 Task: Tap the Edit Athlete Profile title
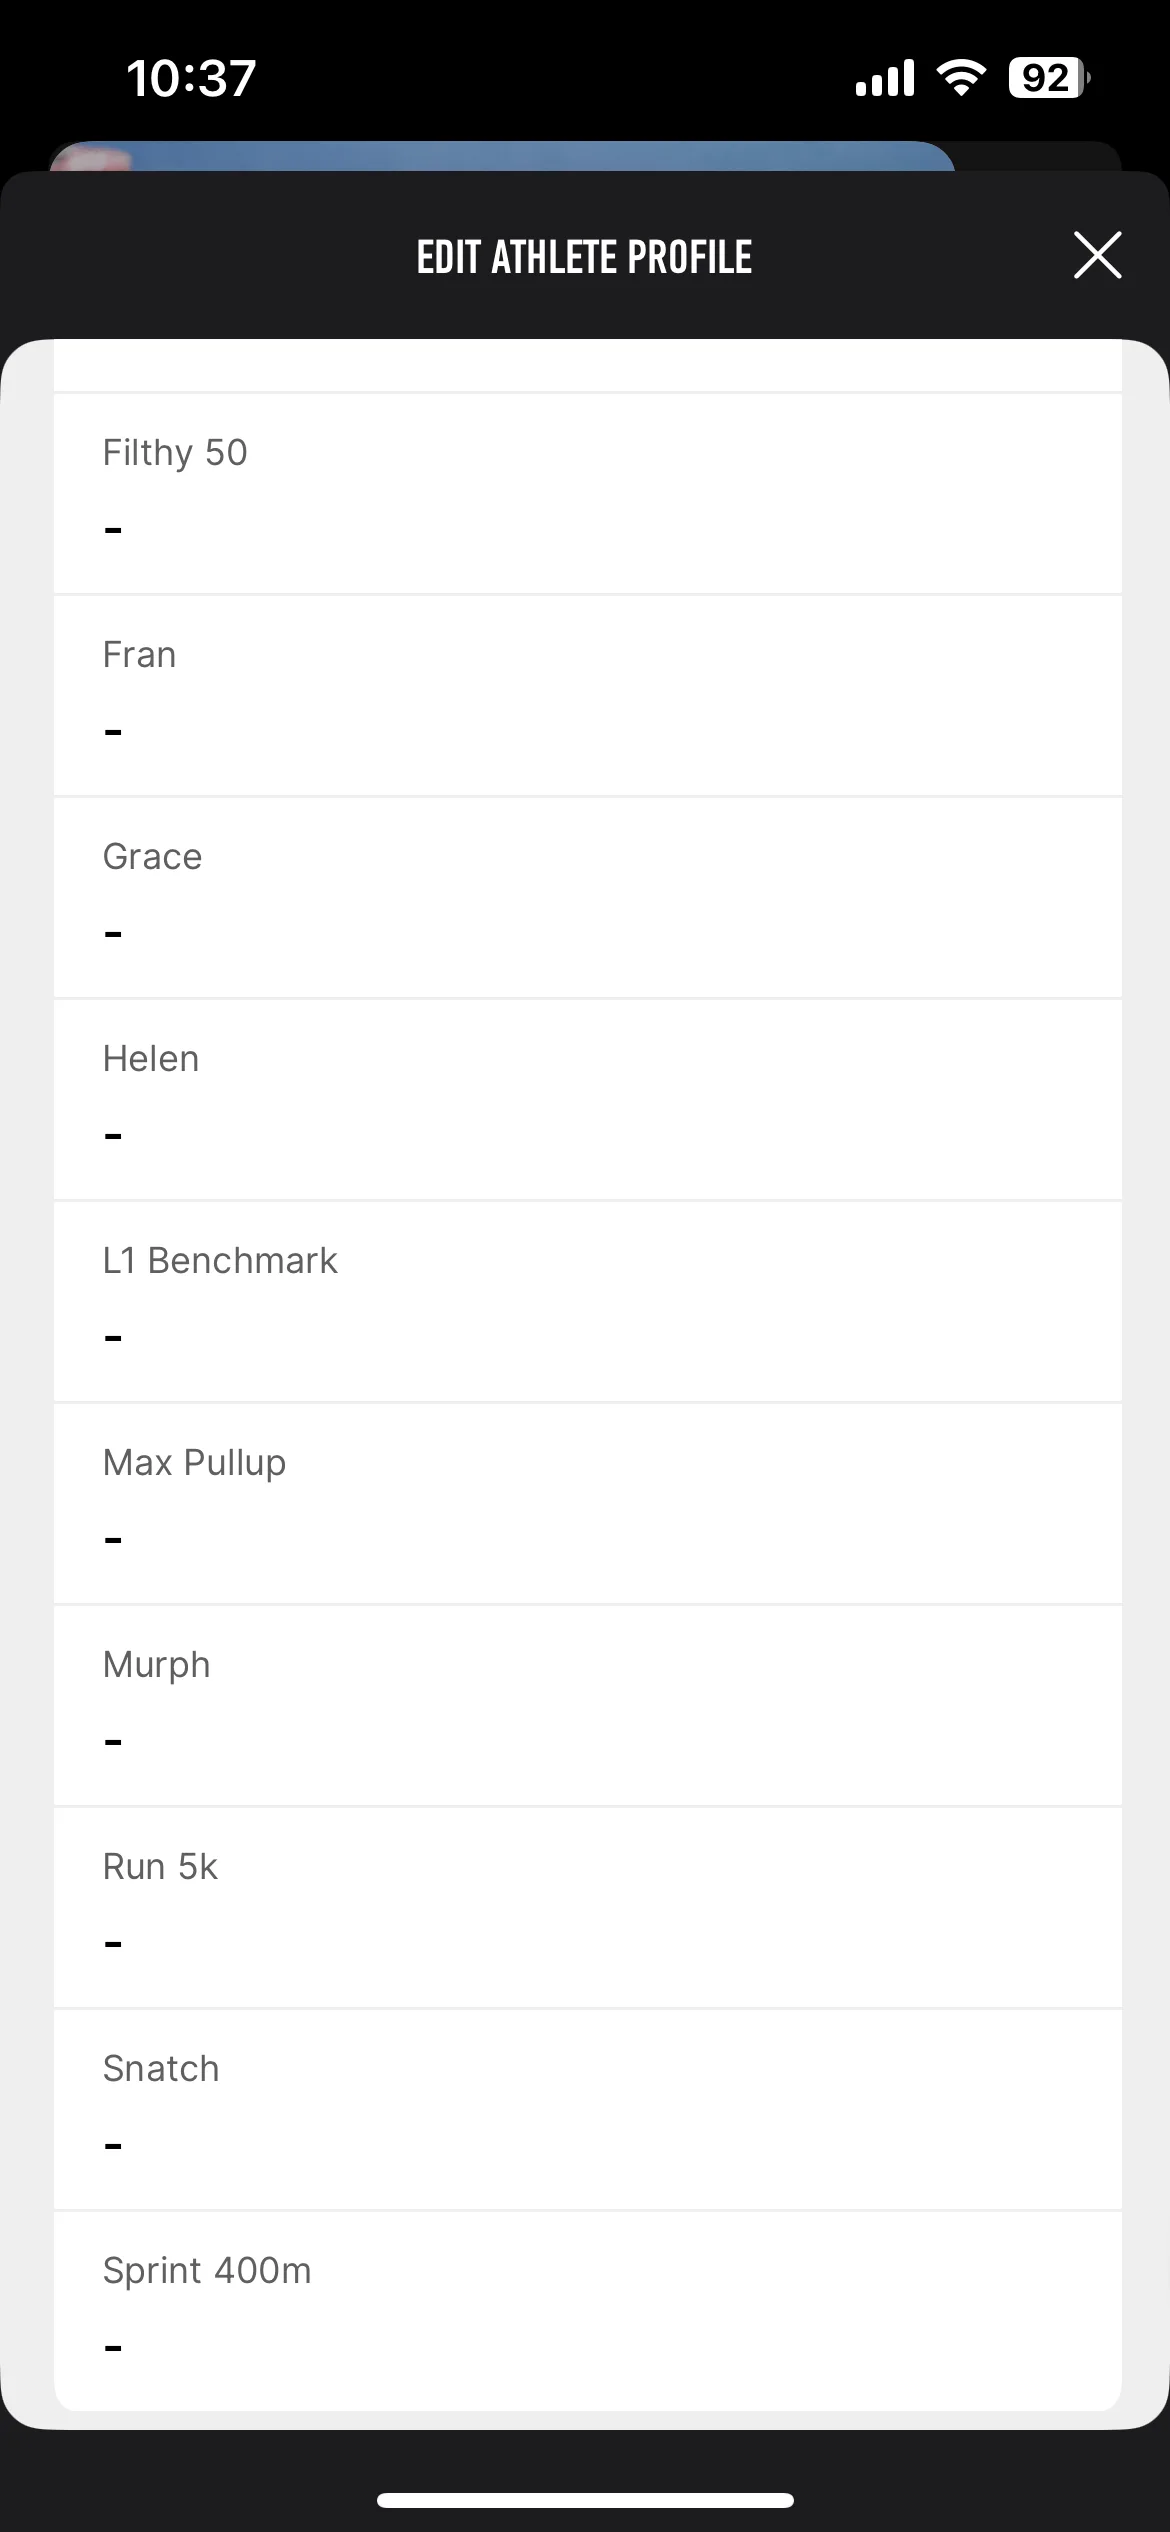[584, 257]
